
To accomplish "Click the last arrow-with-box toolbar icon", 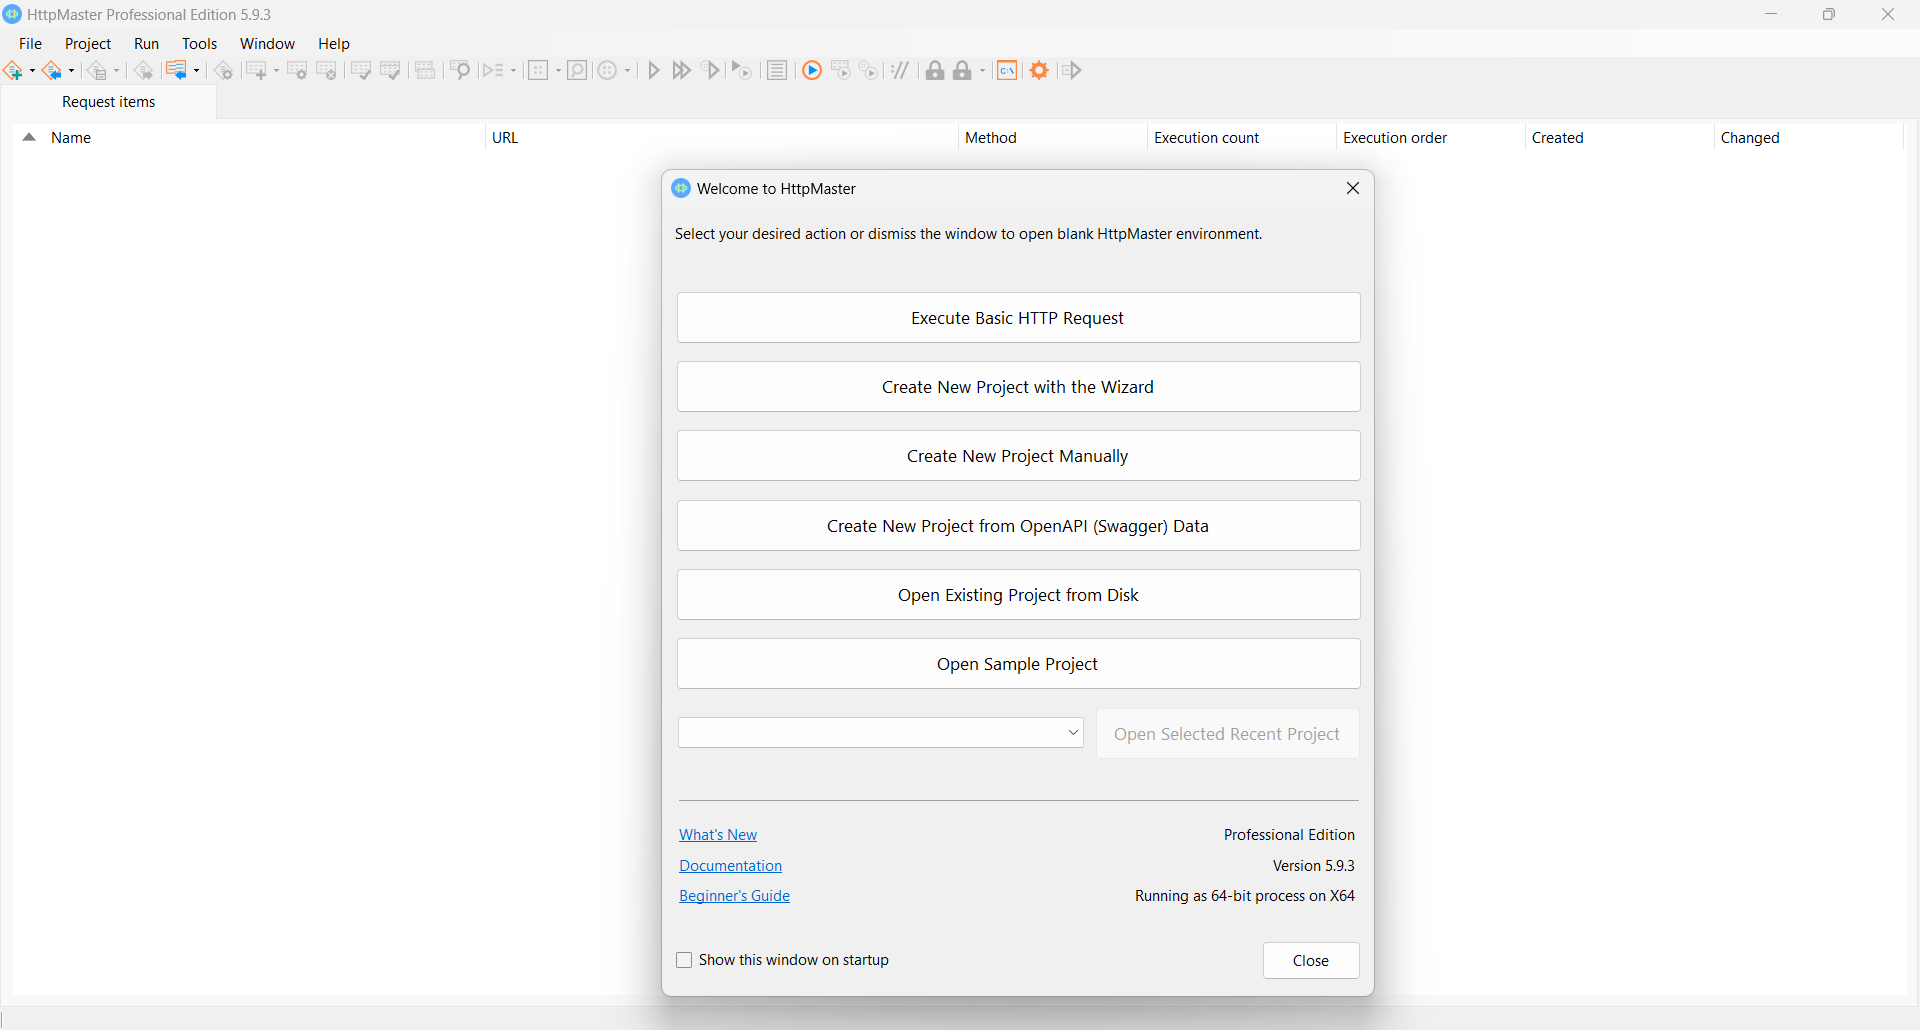I will coord(1071,70).
